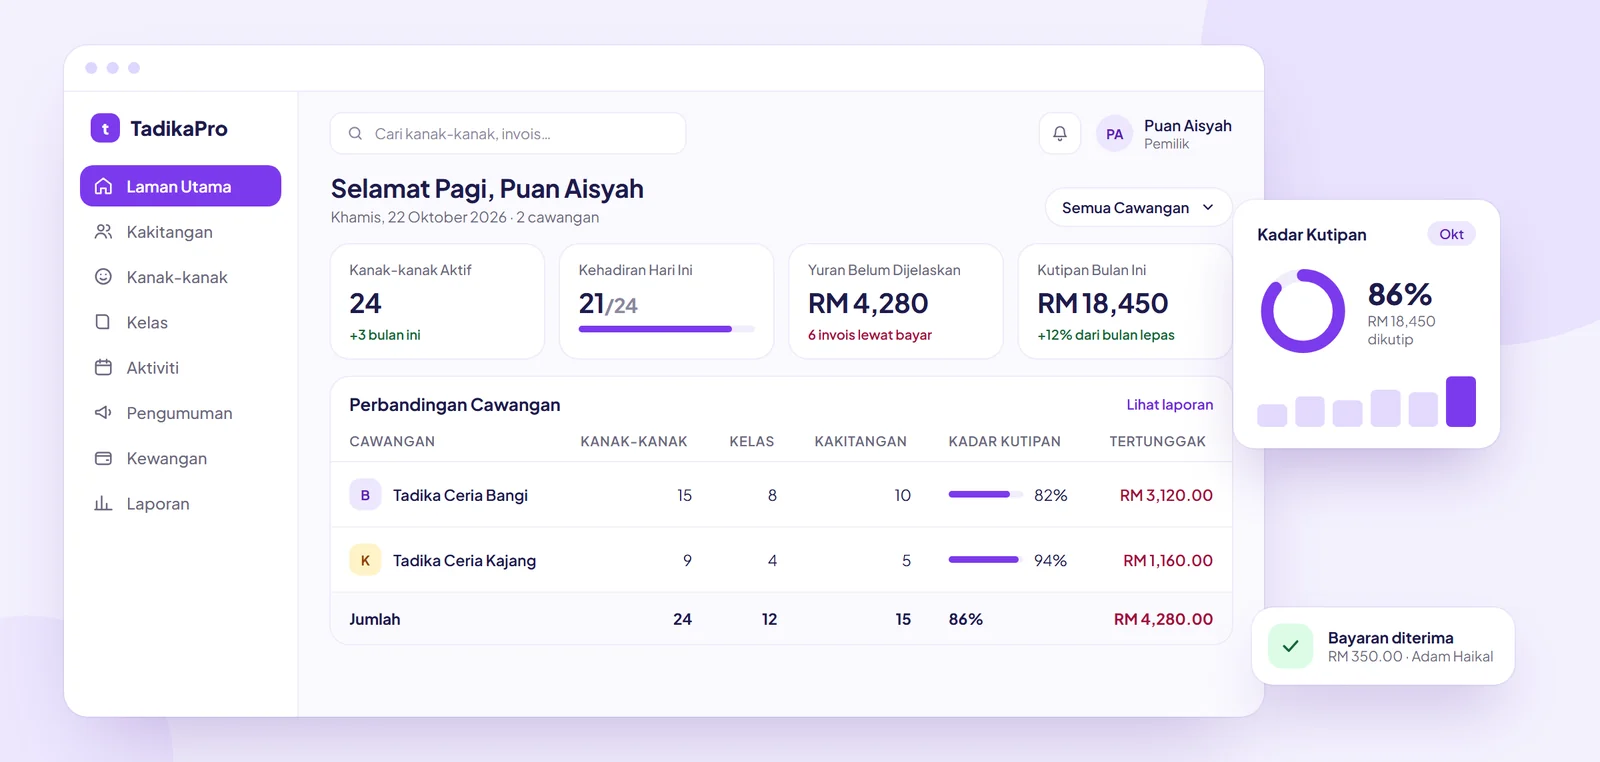The image size is (1600, 762).
Task: Click the TERTUNGGAK column header
Action: pyautogui.click(x=1158, y=441)
